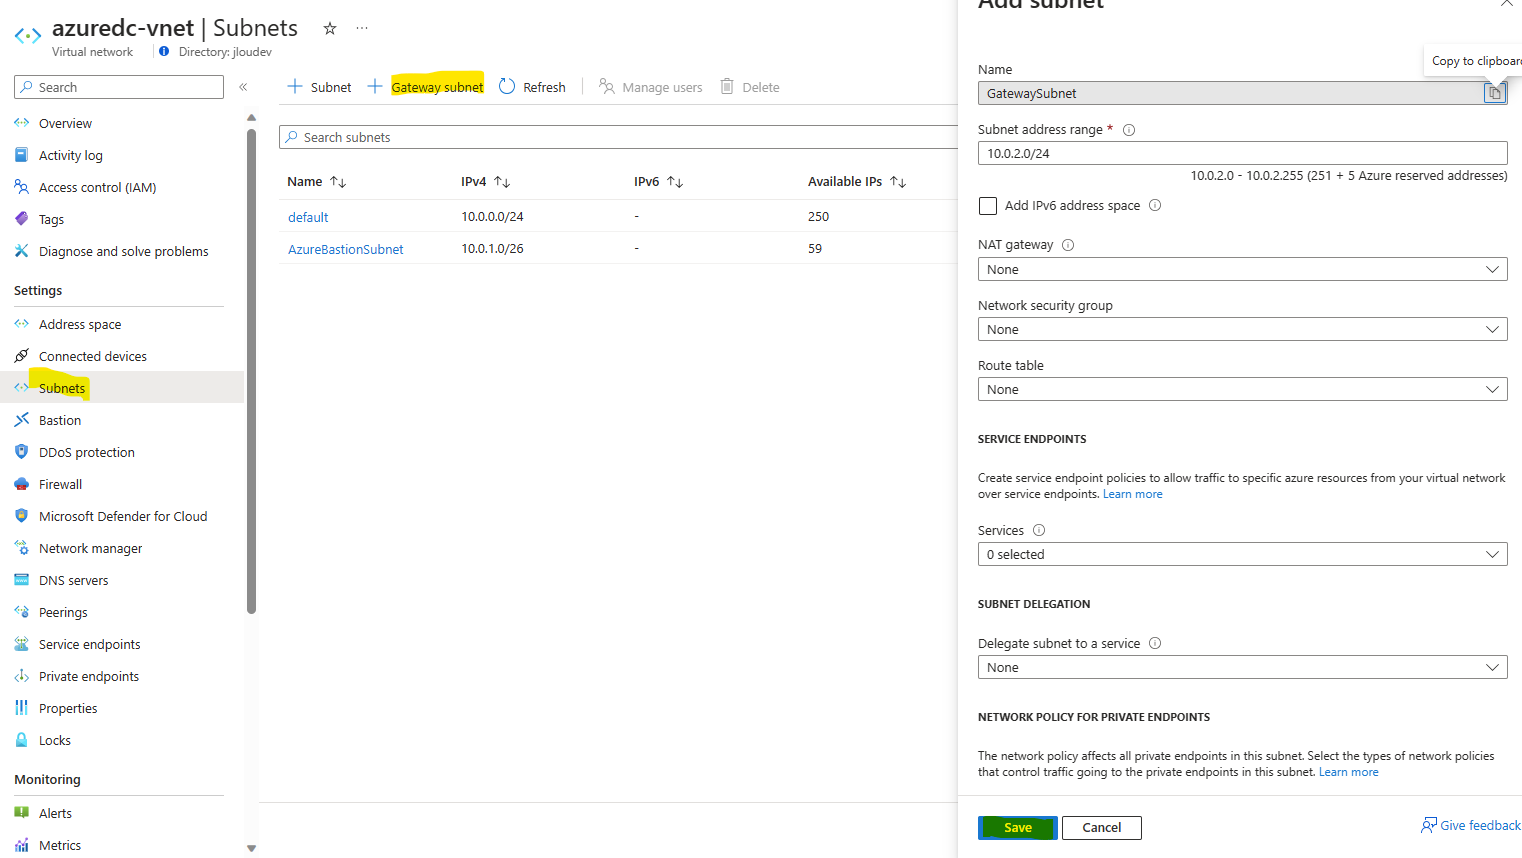This screenshot has height=858, width=1522.
Task: Open the Route table dropdown
Action: tap(1242, 389)
